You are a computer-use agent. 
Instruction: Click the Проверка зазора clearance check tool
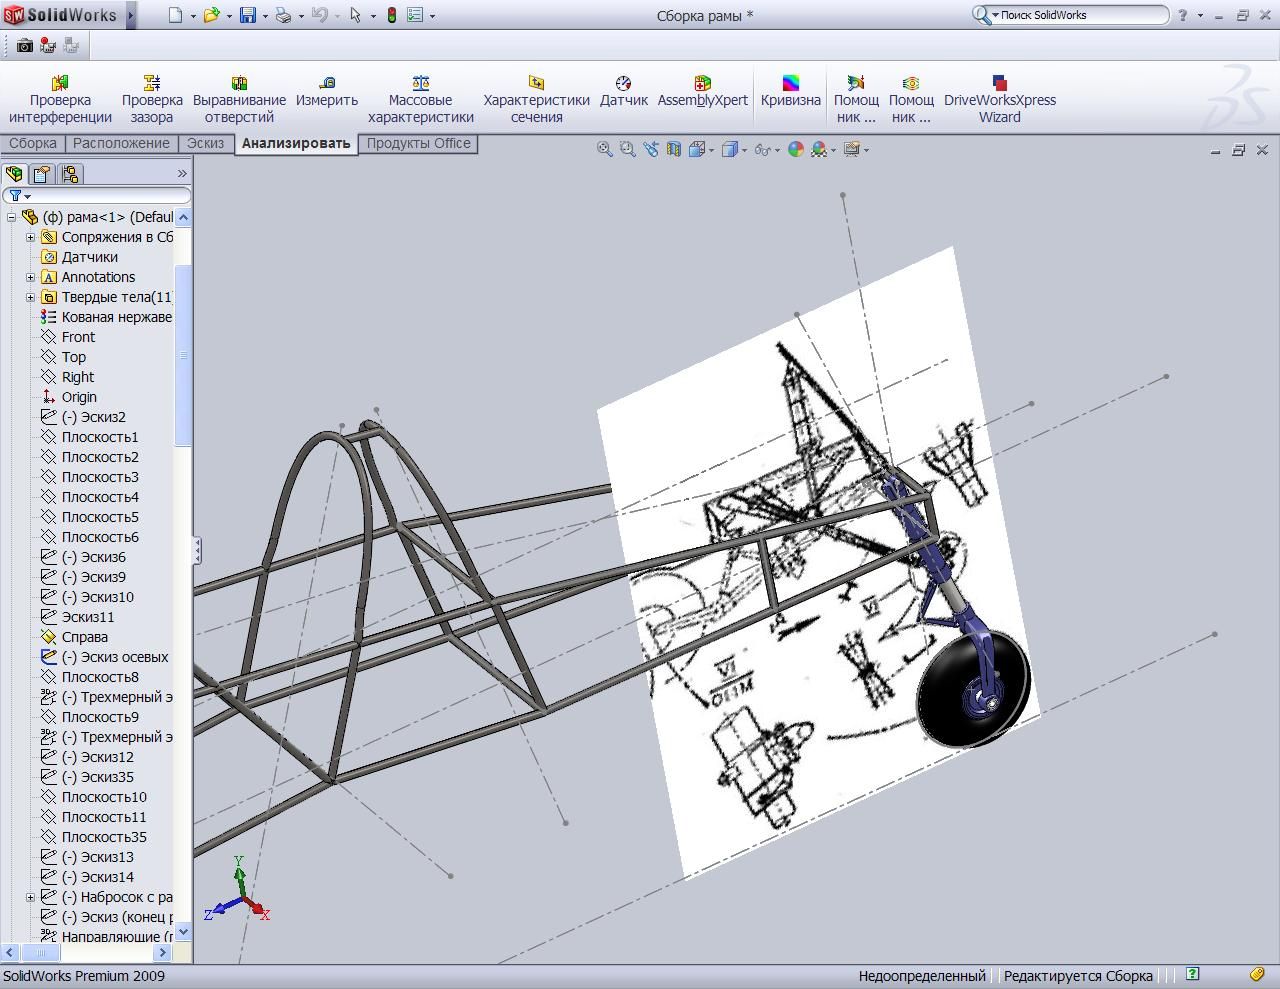pyautogui.click(x=152, y=99)
